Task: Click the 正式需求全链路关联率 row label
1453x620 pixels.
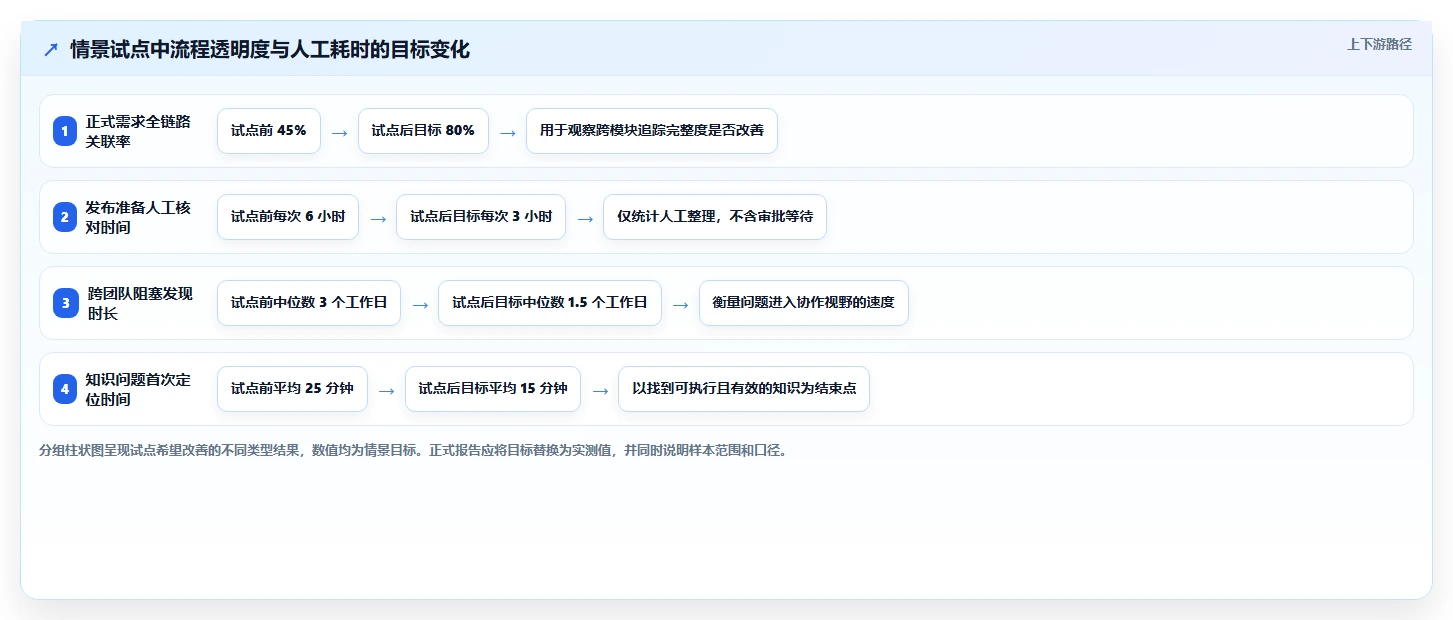Action: pos(138,131)
